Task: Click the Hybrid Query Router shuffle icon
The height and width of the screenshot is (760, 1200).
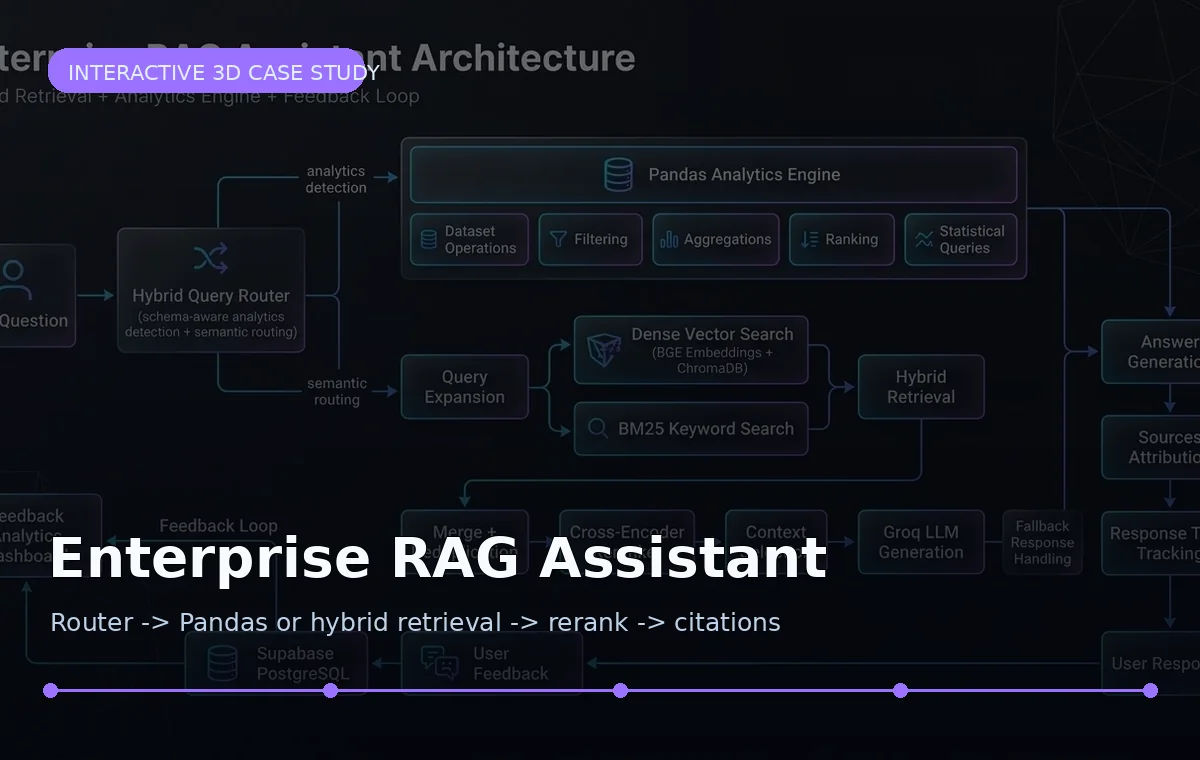Action: click(210, 259)
